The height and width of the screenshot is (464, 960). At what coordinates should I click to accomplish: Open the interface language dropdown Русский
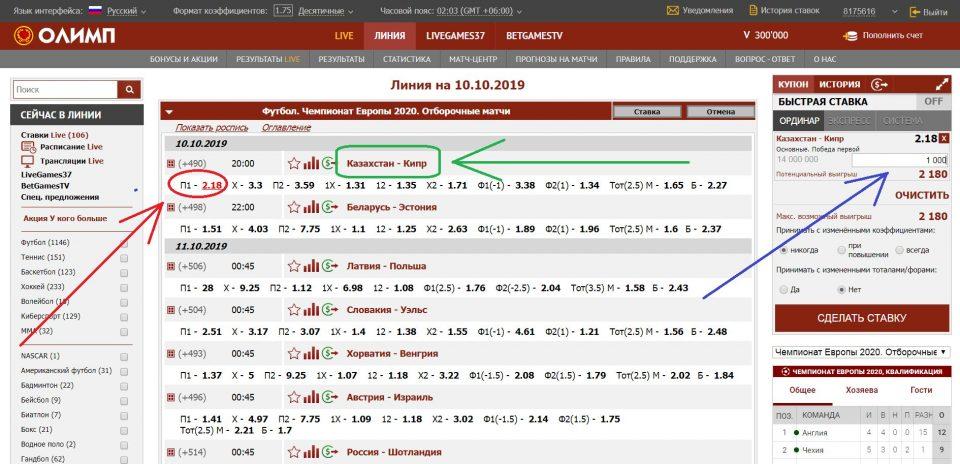tap(116, 11)
